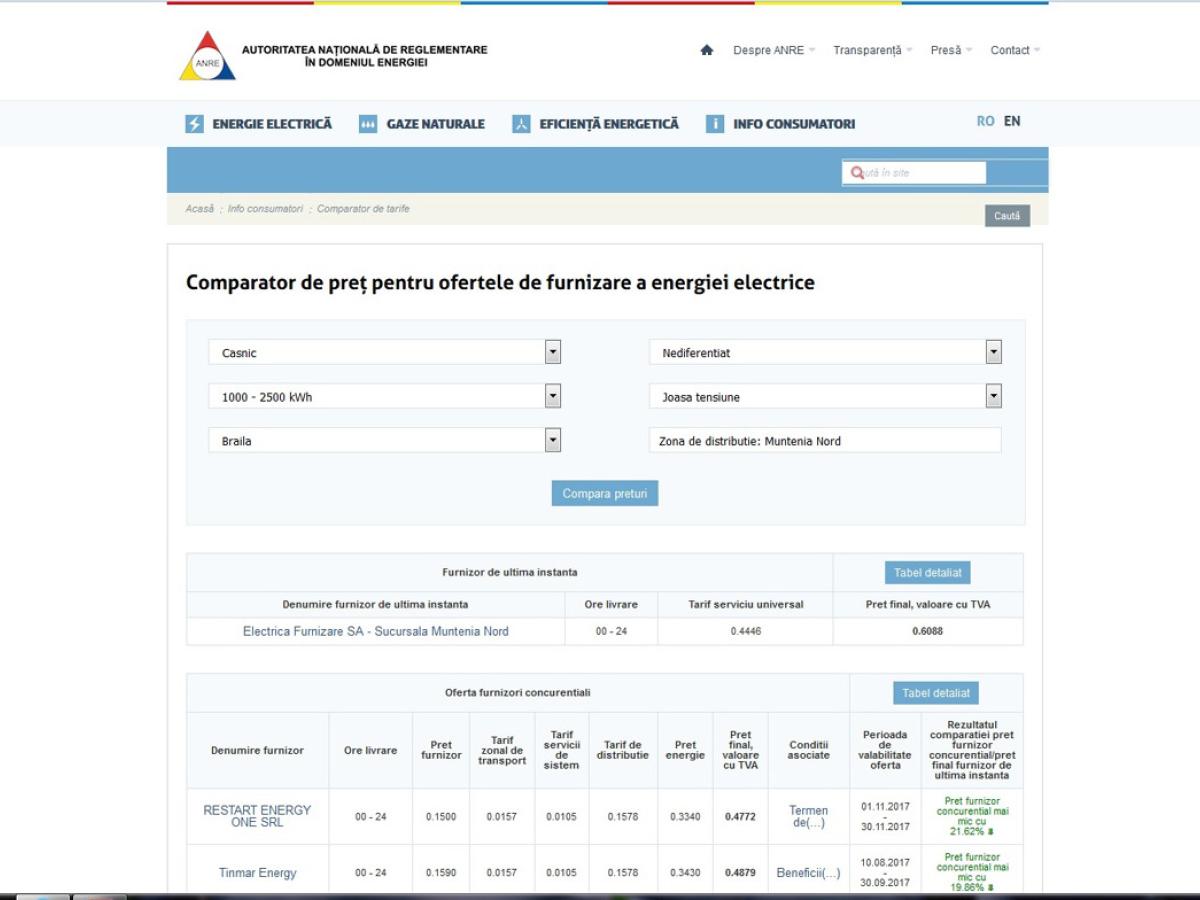The image size is (1200, 900).
Task: Switch language to EN
Action: tap(1012, 121)
